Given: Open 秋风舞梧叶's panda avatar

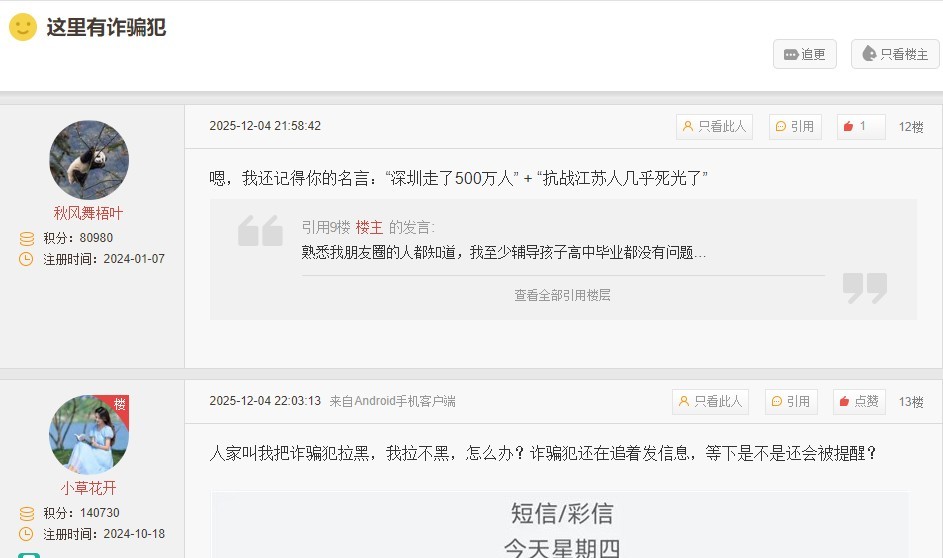Looking at the screenshot, I should click(89, 160).
